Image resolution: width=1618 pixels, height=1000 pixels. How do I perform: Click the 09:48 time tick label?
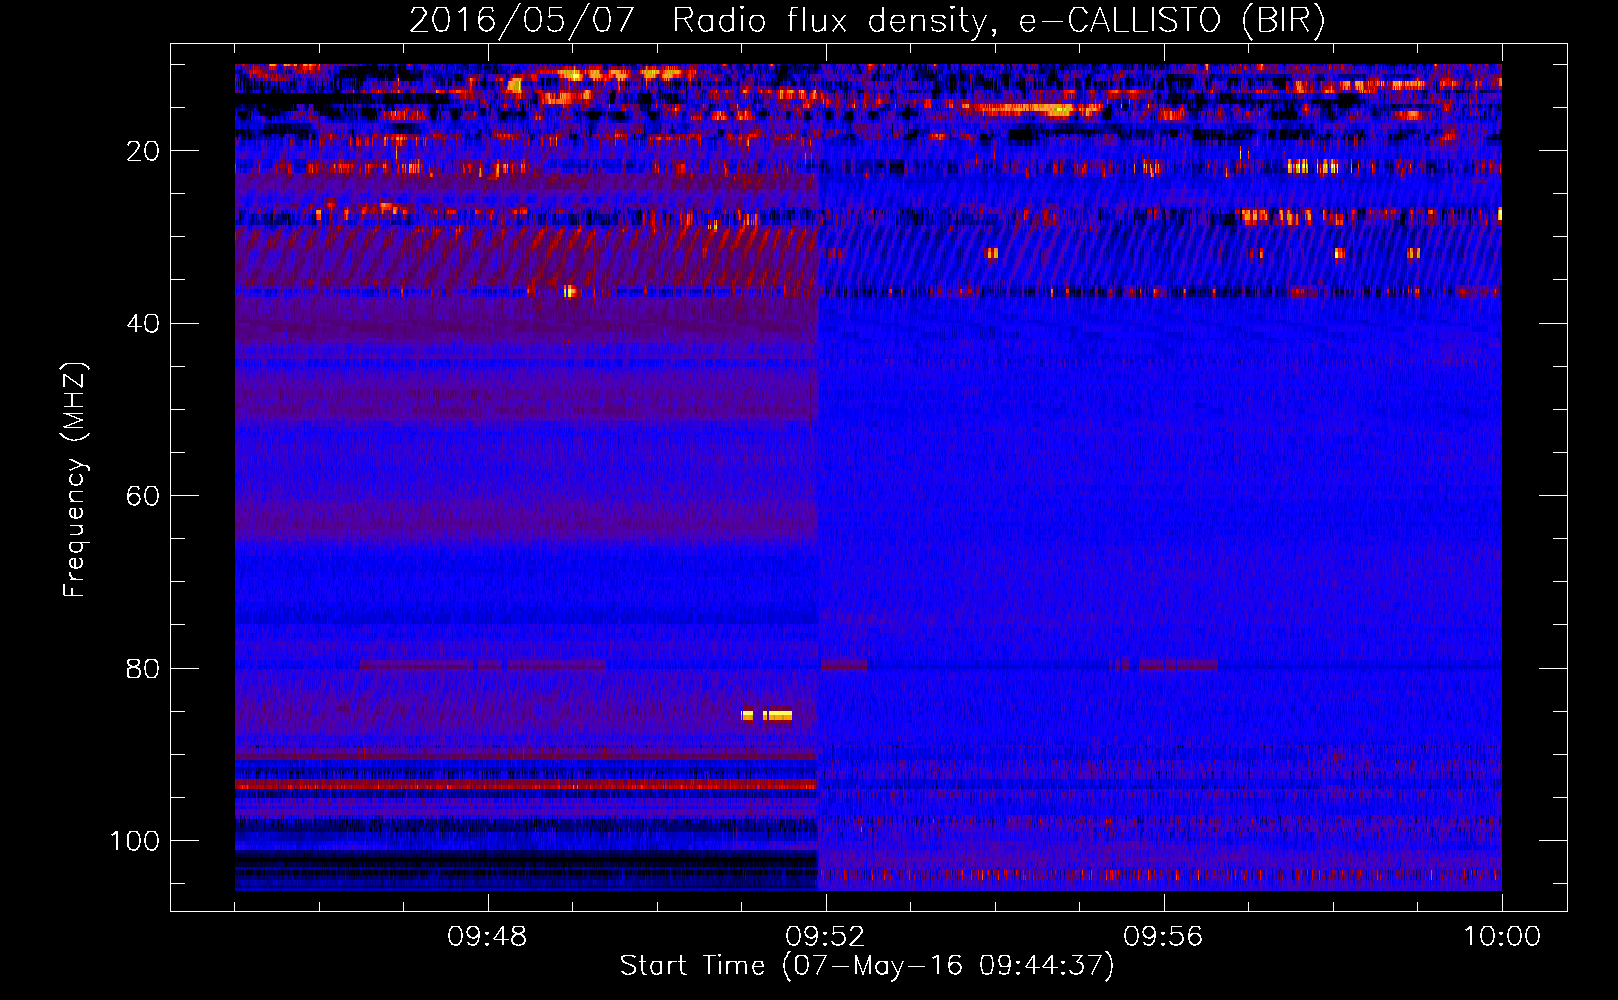pyautogui.click(x=488, y=937)
